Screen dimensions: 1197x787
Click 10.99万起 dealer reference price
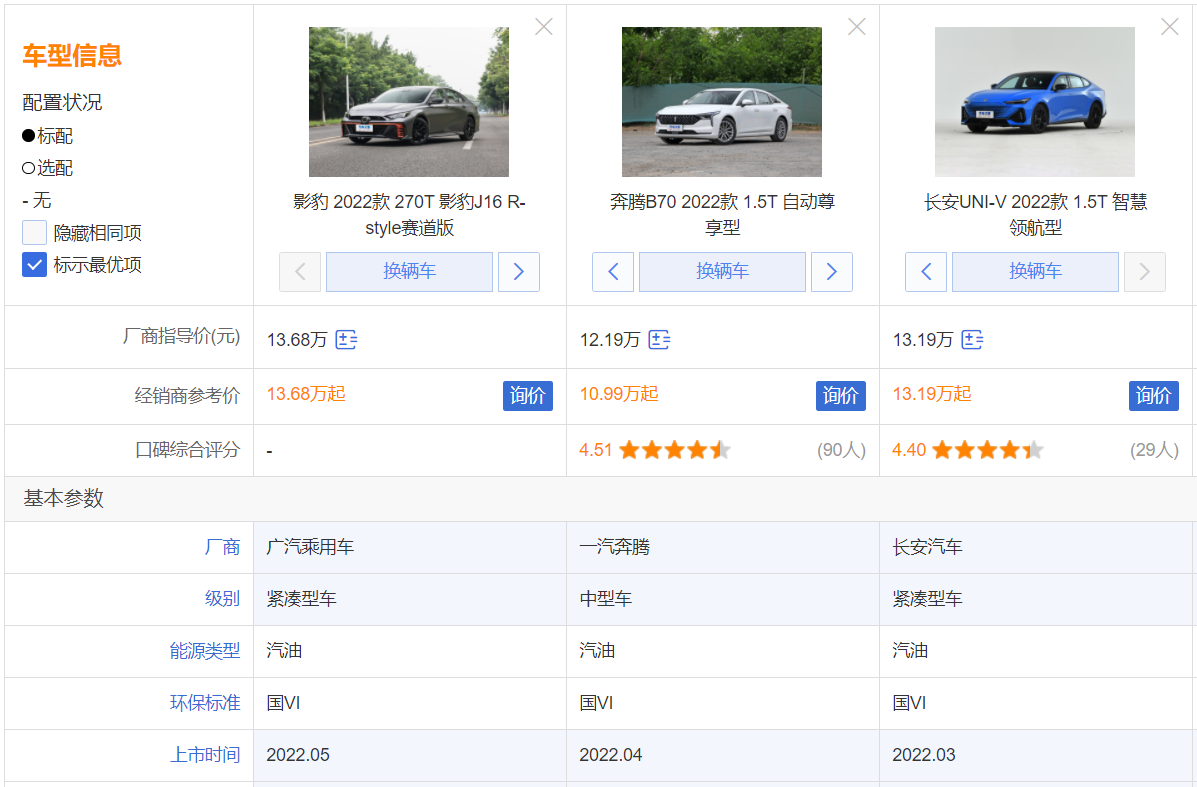(619, 394)
